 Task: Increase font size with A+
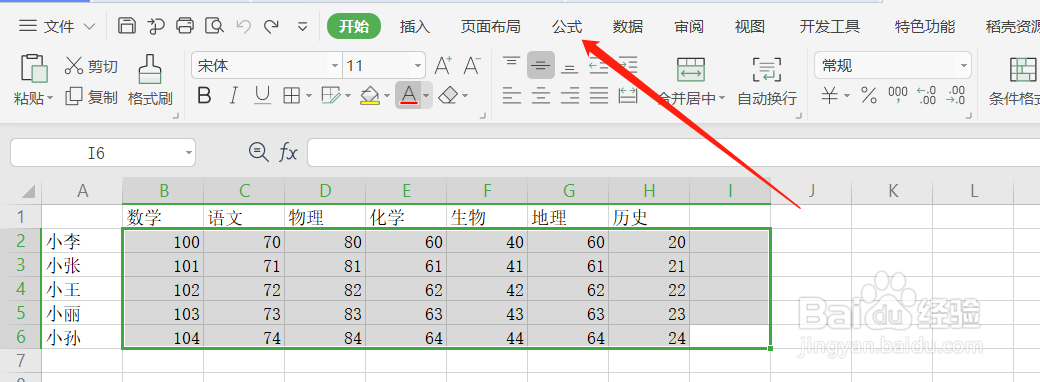[443, 65]
